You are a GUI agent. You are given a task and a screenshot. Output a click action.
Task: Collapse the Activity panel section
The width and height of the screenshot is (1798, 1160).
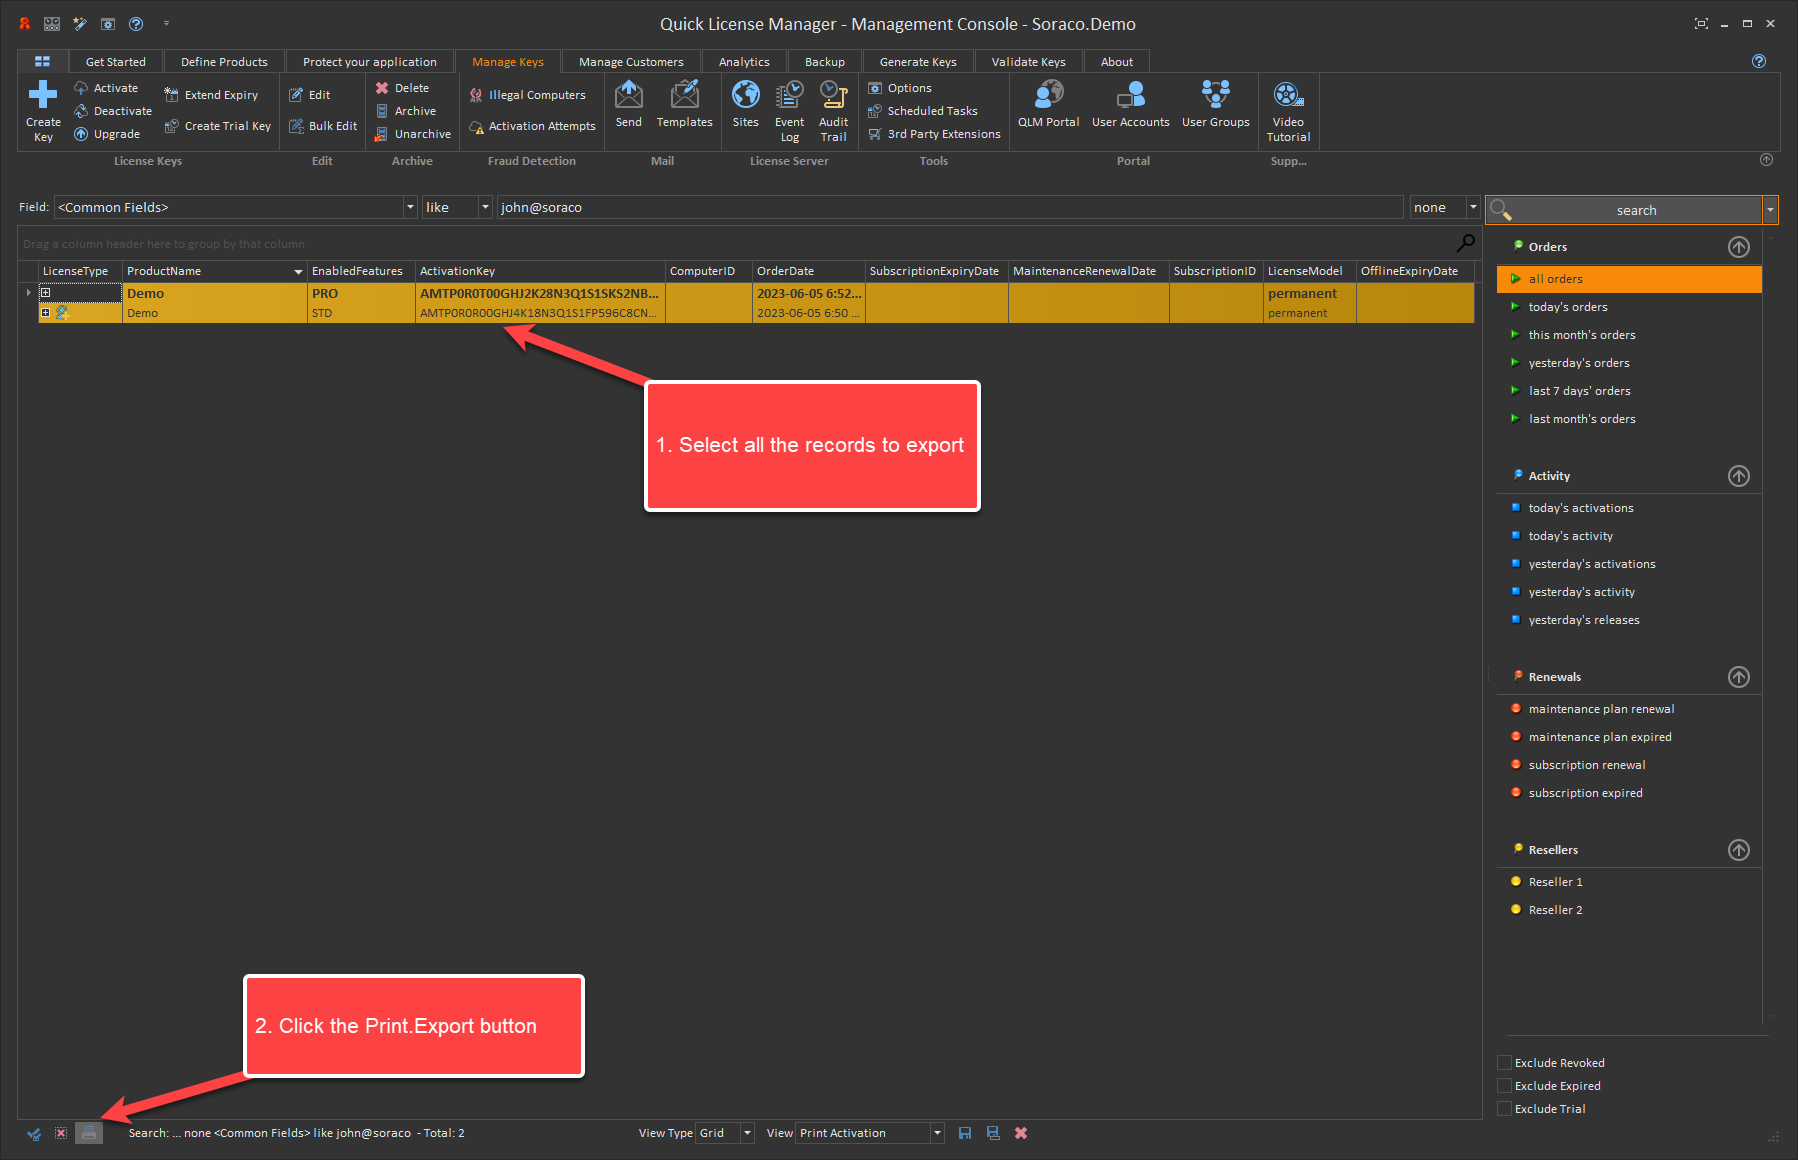click(x=1739, y=476)
